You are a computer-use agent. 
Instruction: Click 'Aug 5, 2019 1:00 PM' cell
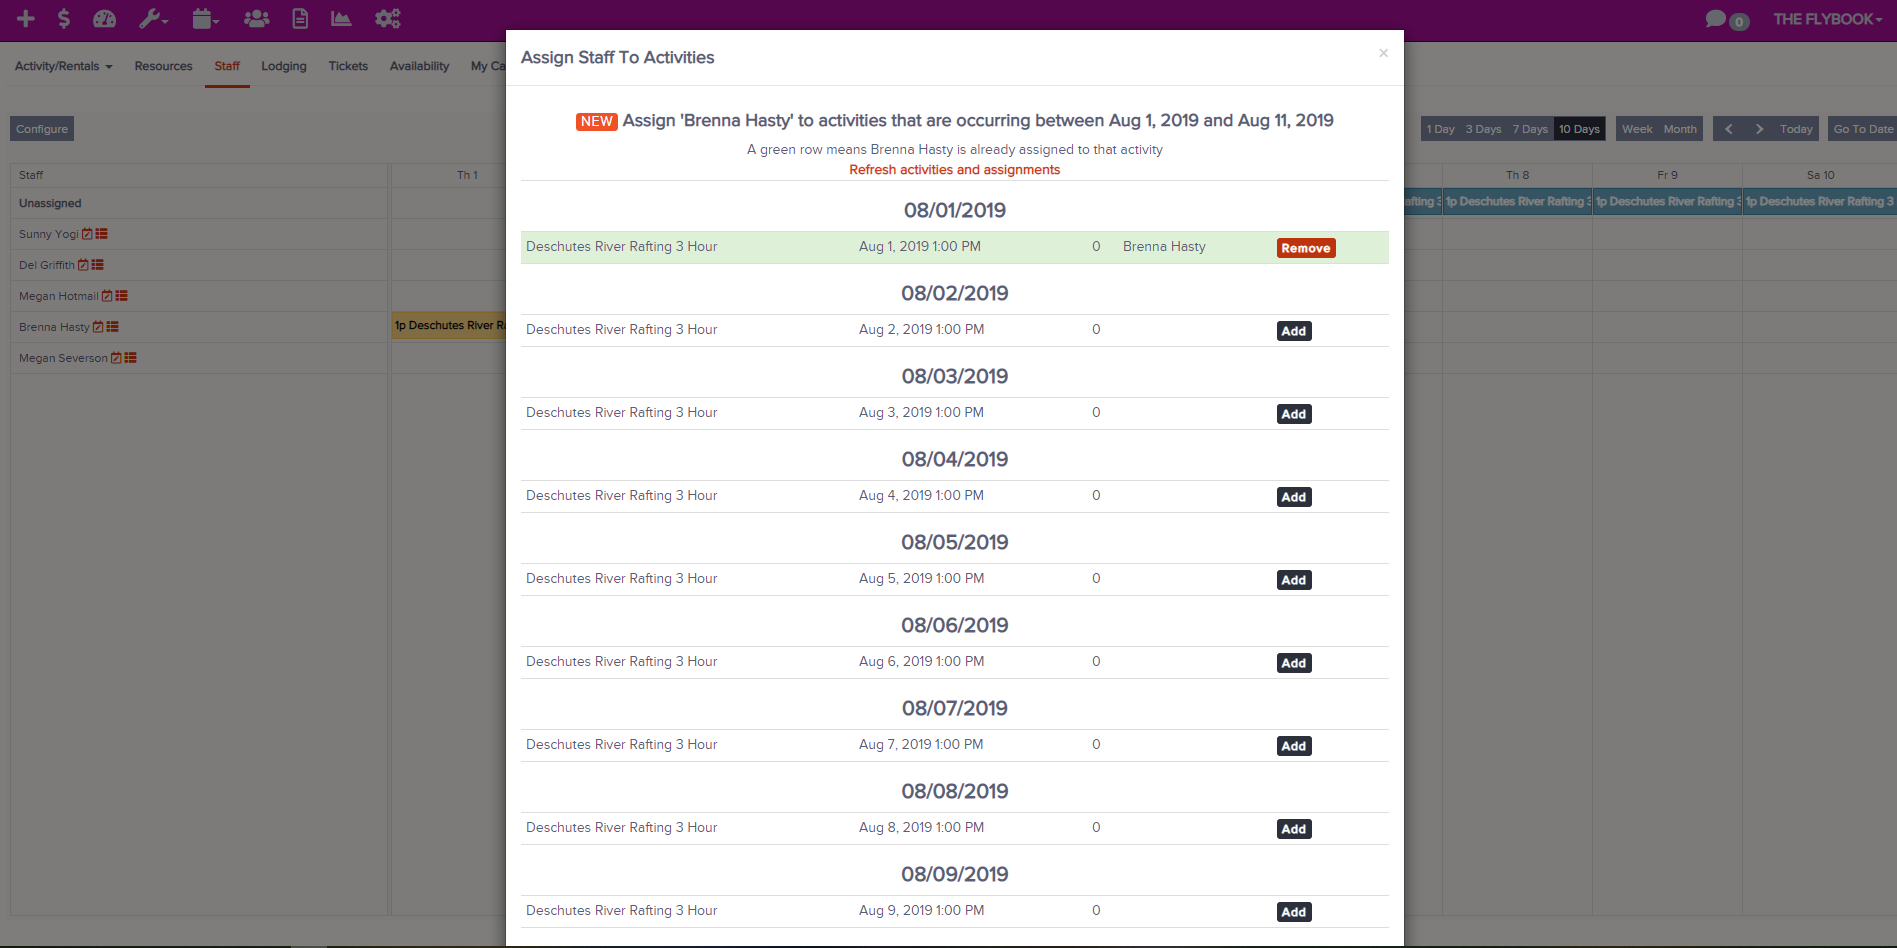point(921,579)
